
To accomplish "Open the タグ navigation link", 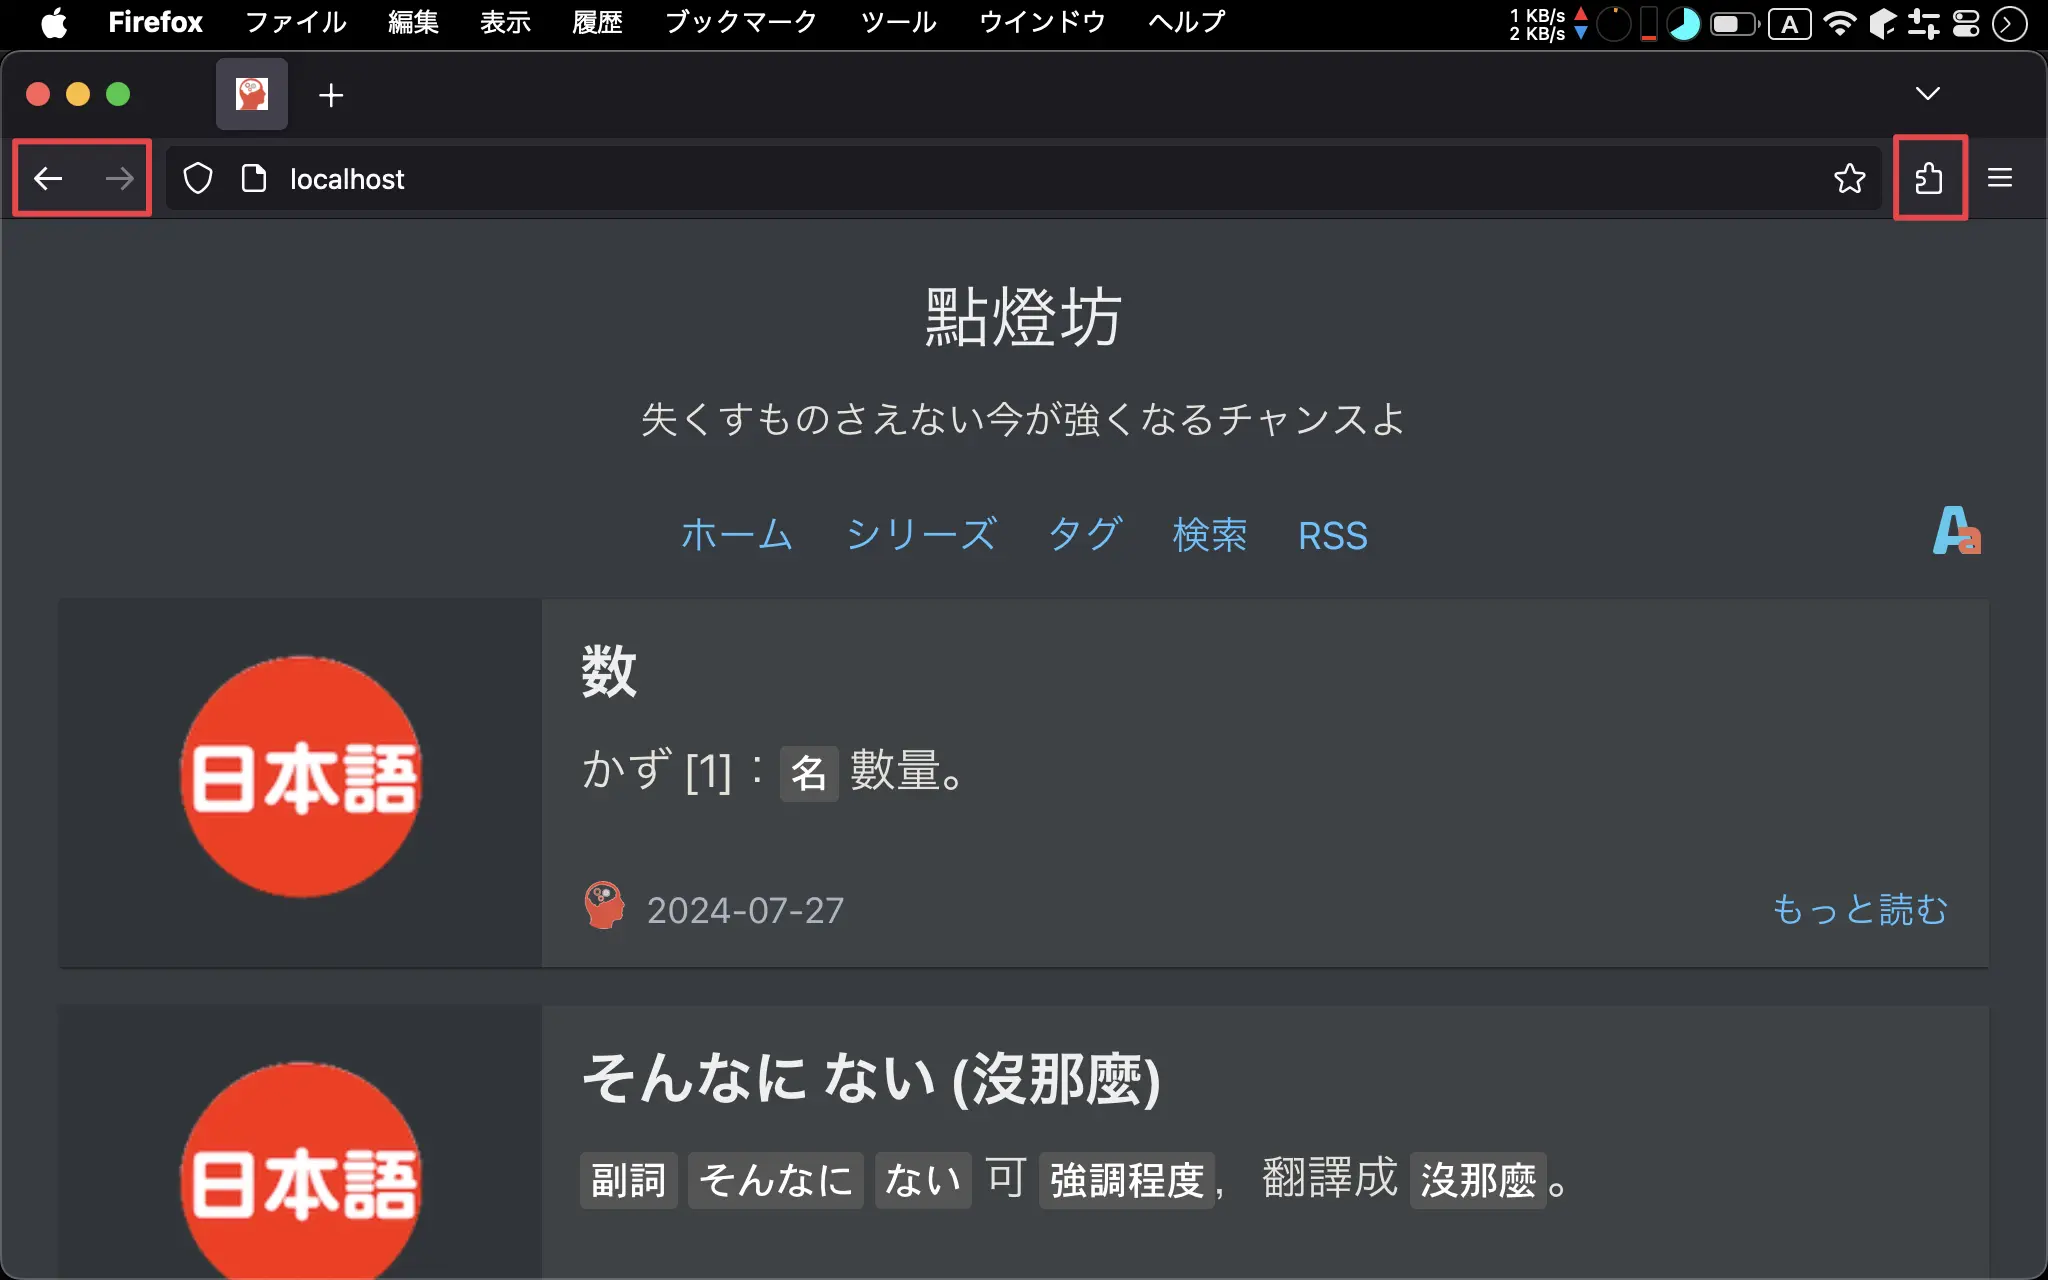I will [1085, 535].
